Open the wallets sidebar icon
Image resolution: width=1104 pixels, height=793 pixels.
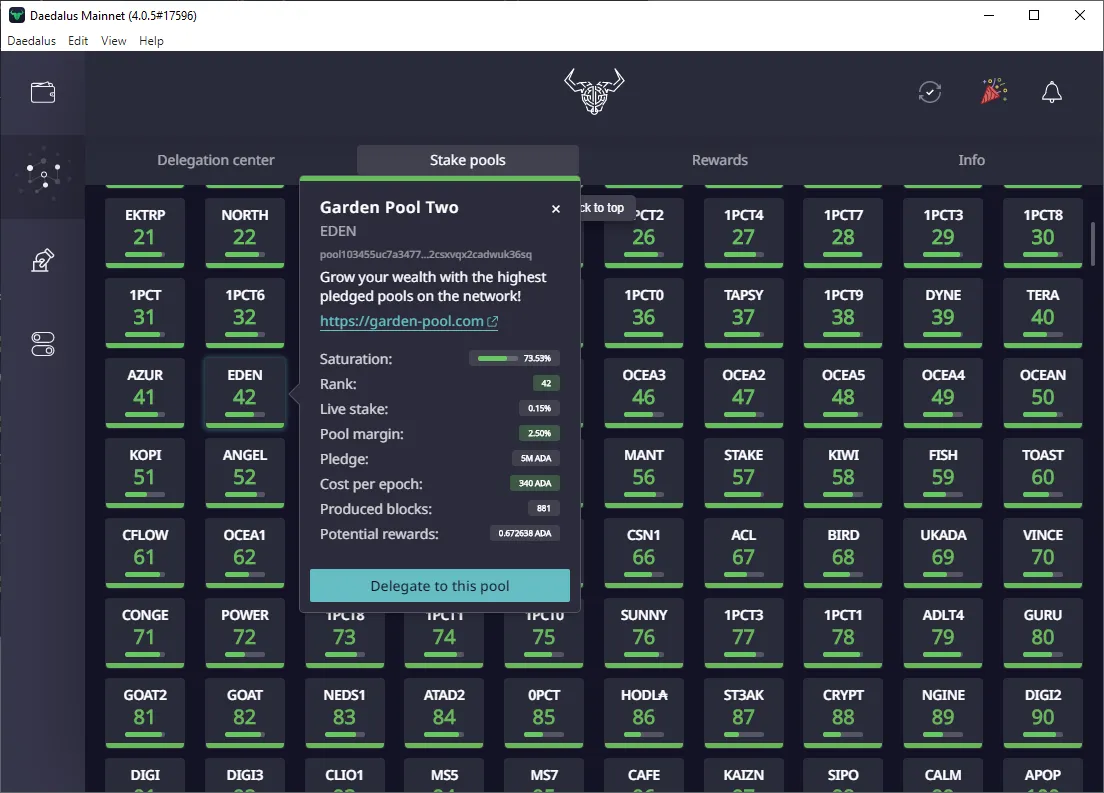(x=43, y=92)
